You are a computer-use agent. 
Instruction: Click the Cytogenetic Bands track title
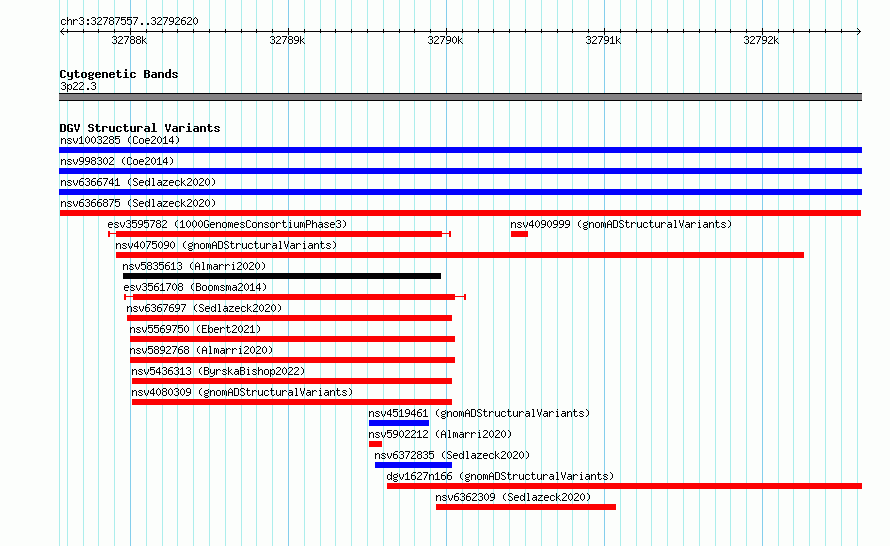click(119, 74)
